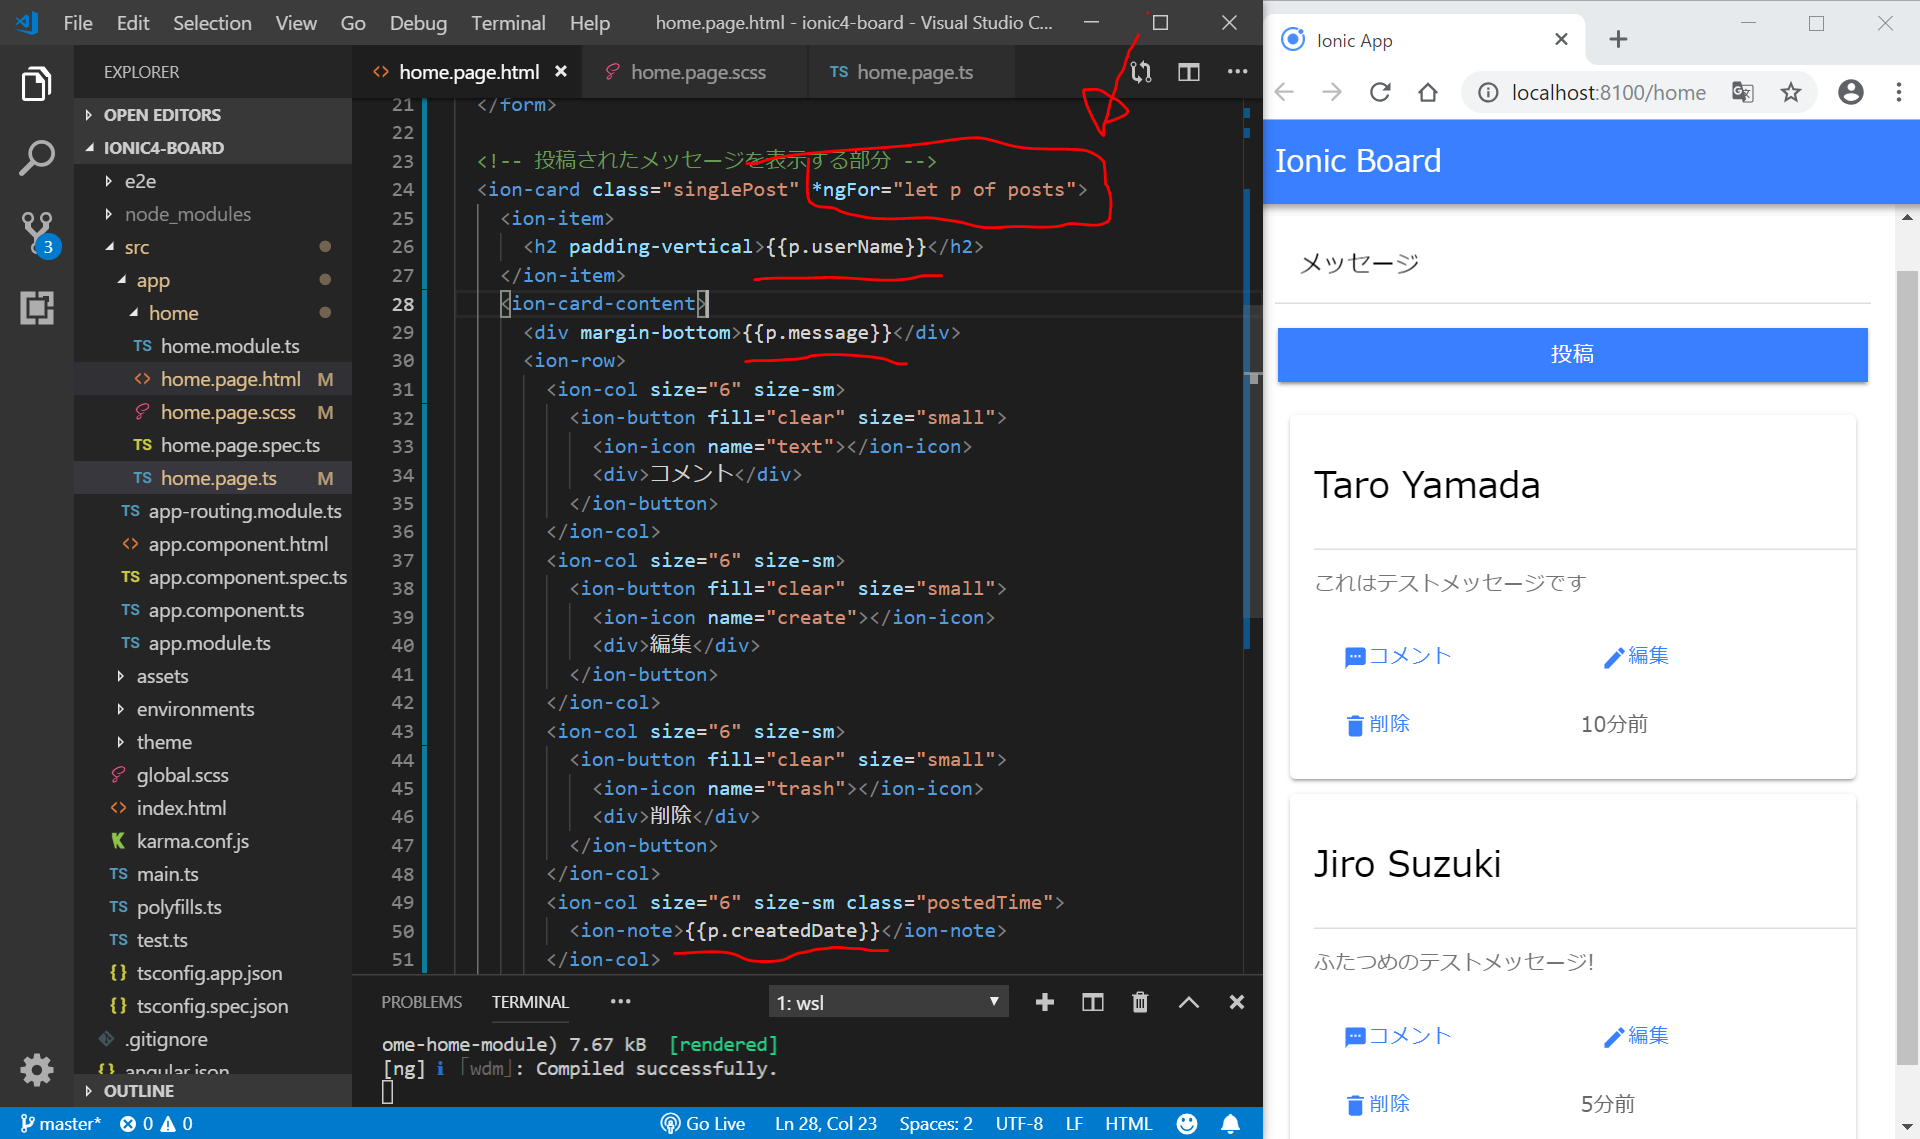Viewport: 1920px width, 1139px height.
Task: Open the Debug menu
Action: tap(417, 22)
